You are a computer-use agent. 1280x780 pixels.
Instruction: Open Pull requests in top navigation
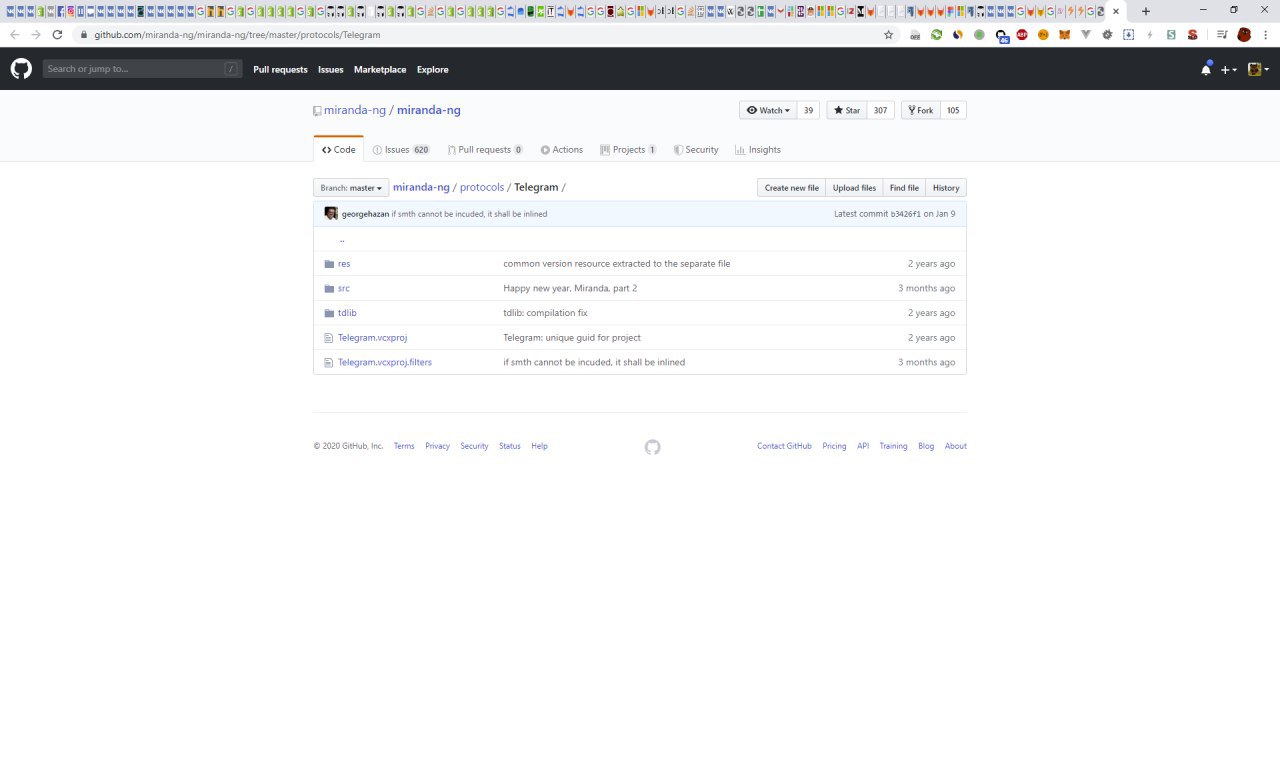point(280,70)
